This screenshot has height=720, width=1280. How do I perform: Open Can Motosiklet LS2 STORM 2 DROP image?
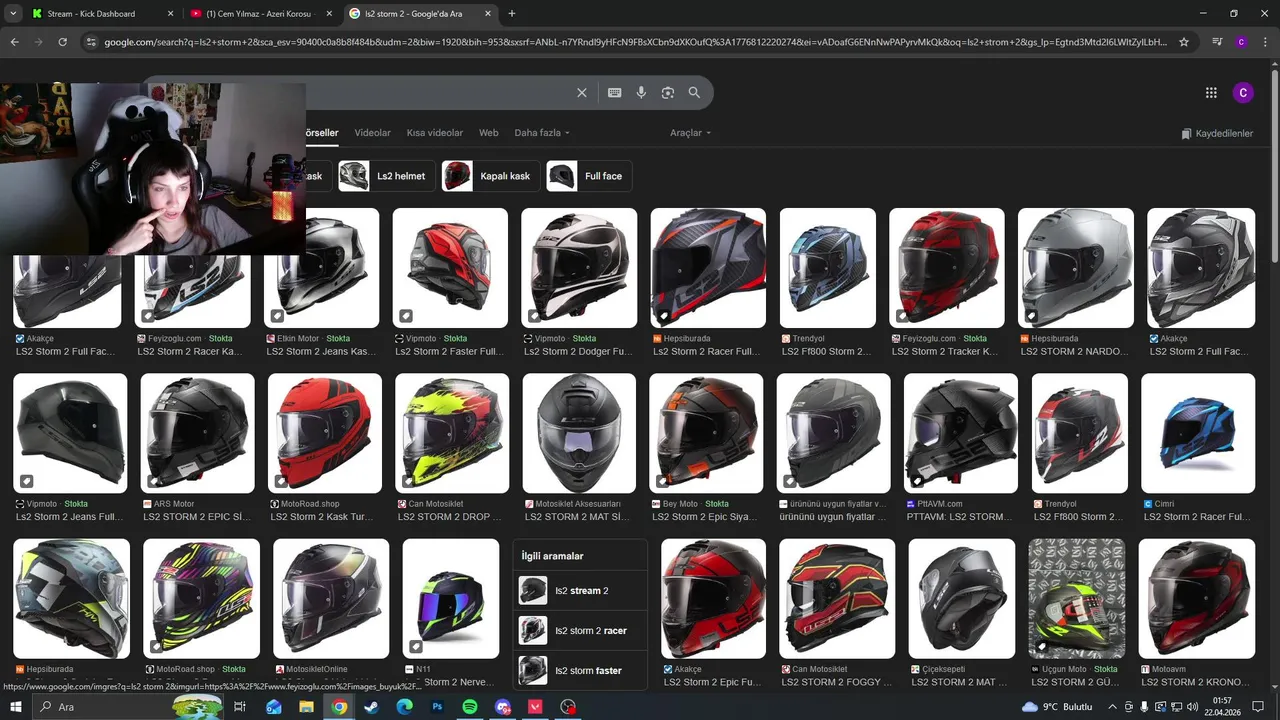coord(452,433)
